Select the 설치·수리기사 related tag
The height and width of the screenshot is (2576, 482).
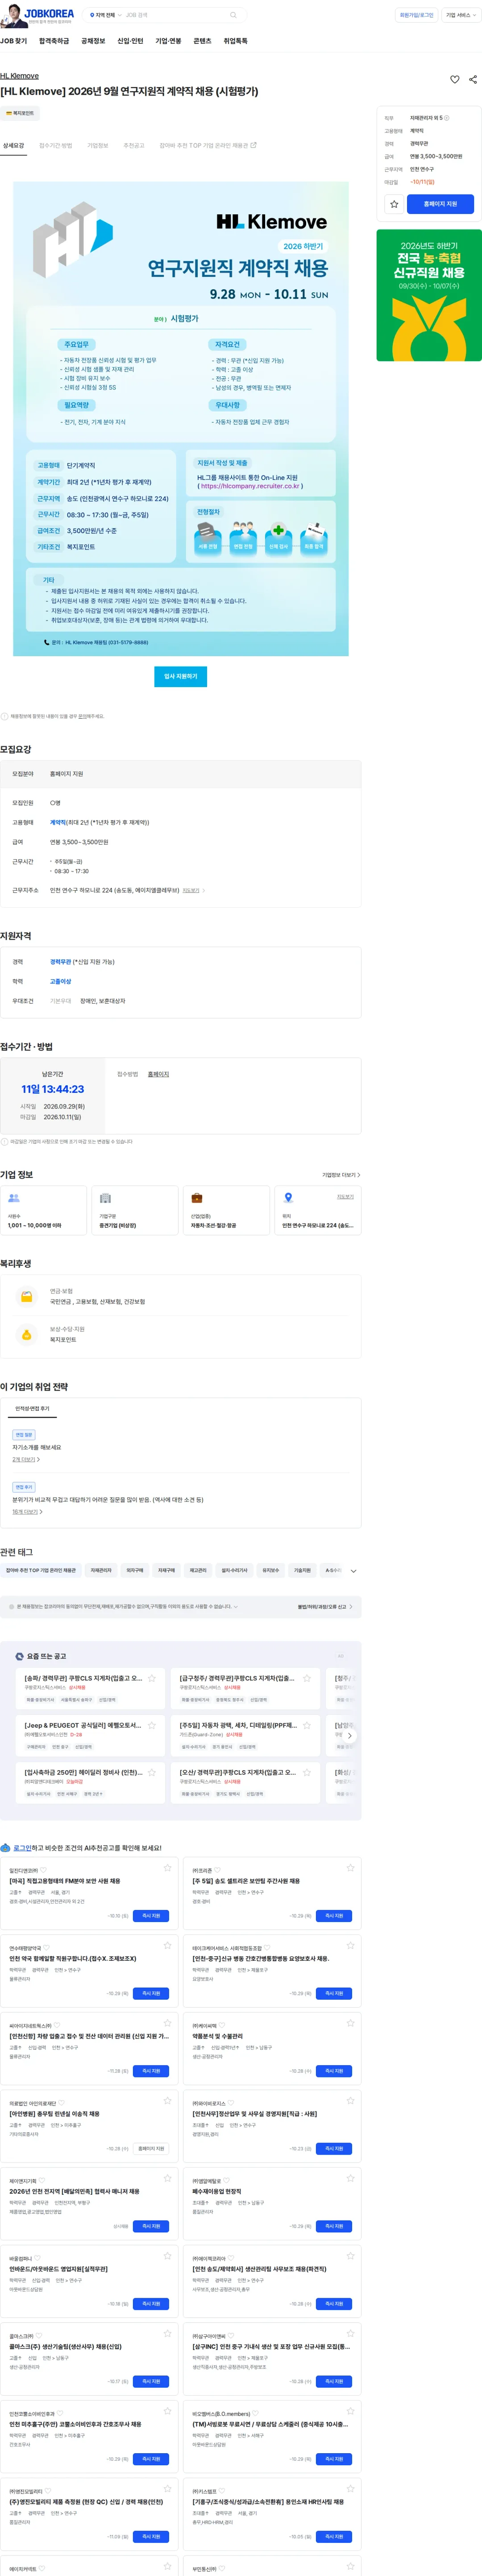pos(234,1570)
